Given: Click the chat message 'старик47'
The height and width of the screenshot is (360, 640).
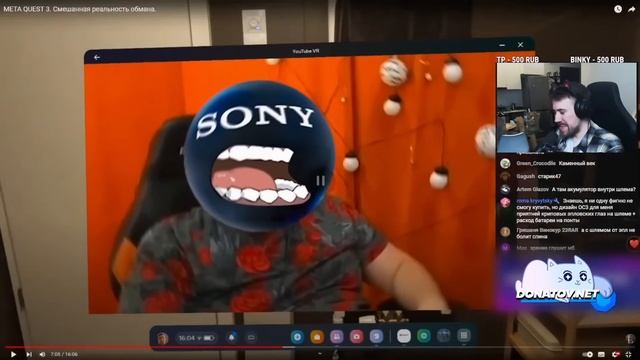Looking at the screenshot, I should pyautogui.click(x=549, y=176).
